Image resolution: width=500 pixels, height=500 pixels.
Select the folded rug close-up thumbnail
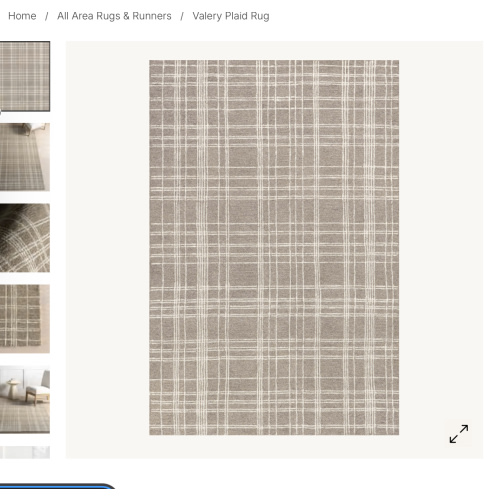point(25,238)
